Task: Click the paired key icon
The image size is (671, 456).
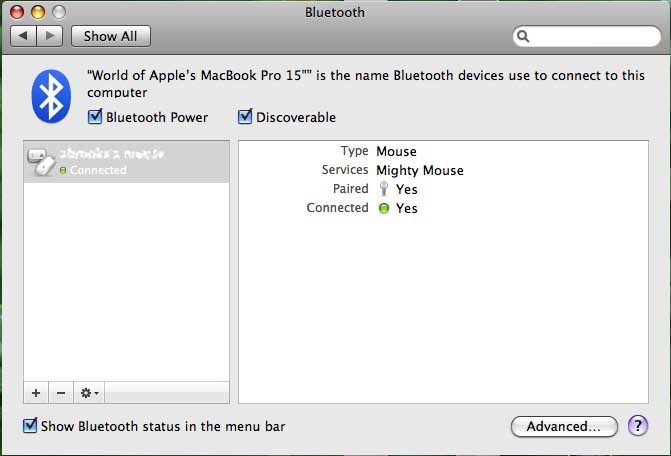Action: click(x=384, y=189)
